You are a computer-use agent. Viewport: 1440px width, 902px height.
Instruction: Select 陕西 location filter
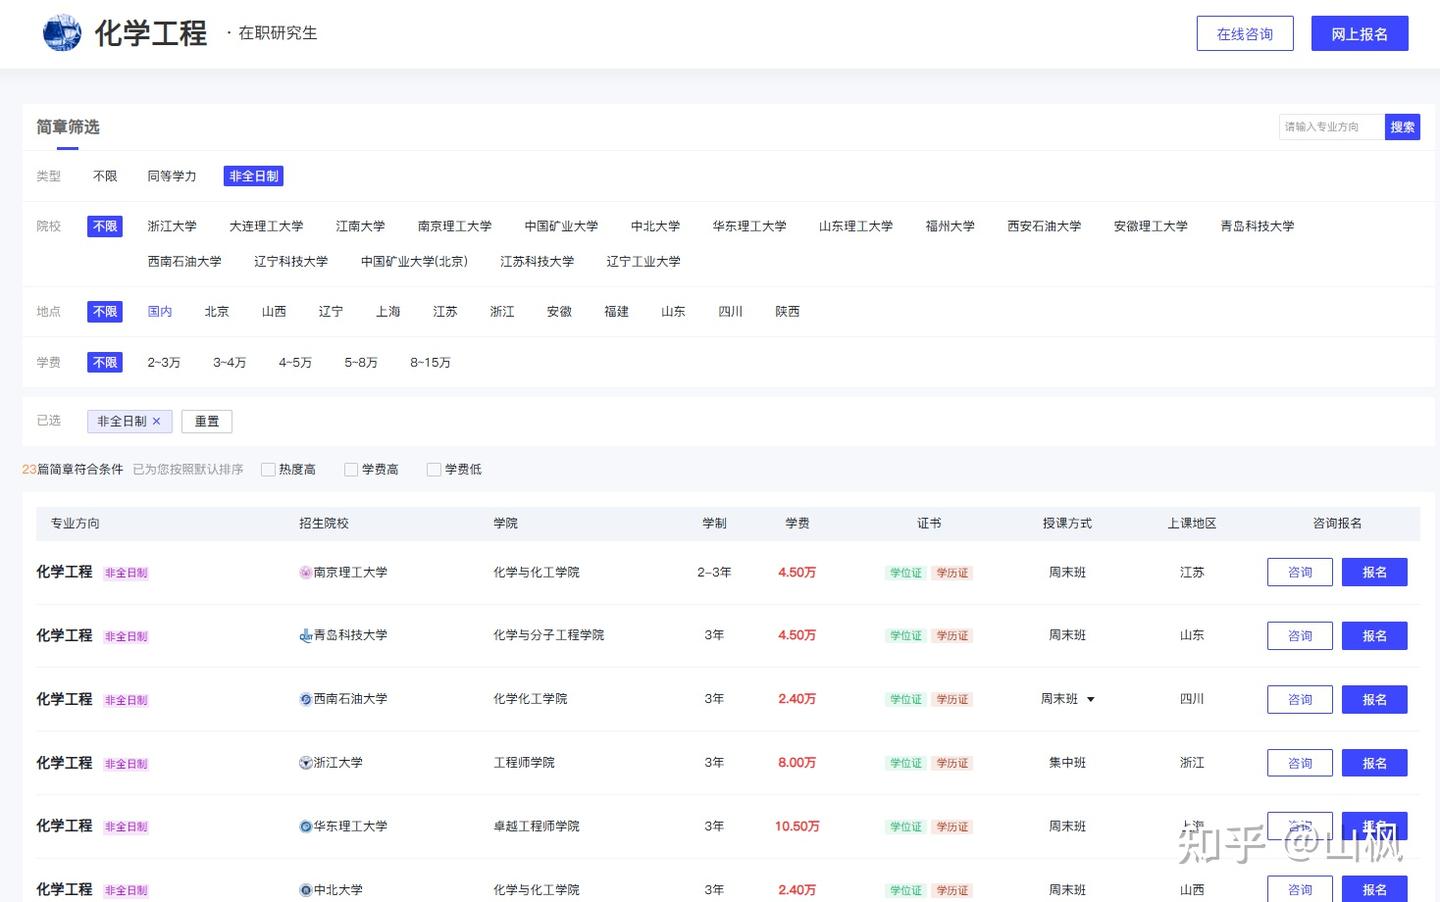pos(788,312)
